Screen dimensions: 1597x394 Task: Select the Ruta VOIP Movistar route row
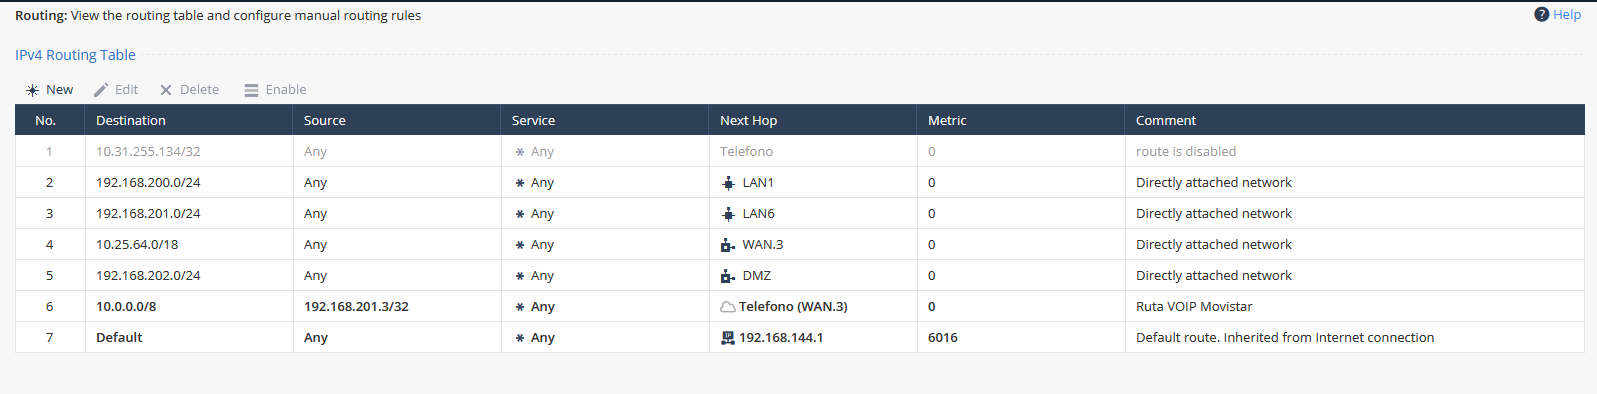pyautogui.click(x=800, y=306)
